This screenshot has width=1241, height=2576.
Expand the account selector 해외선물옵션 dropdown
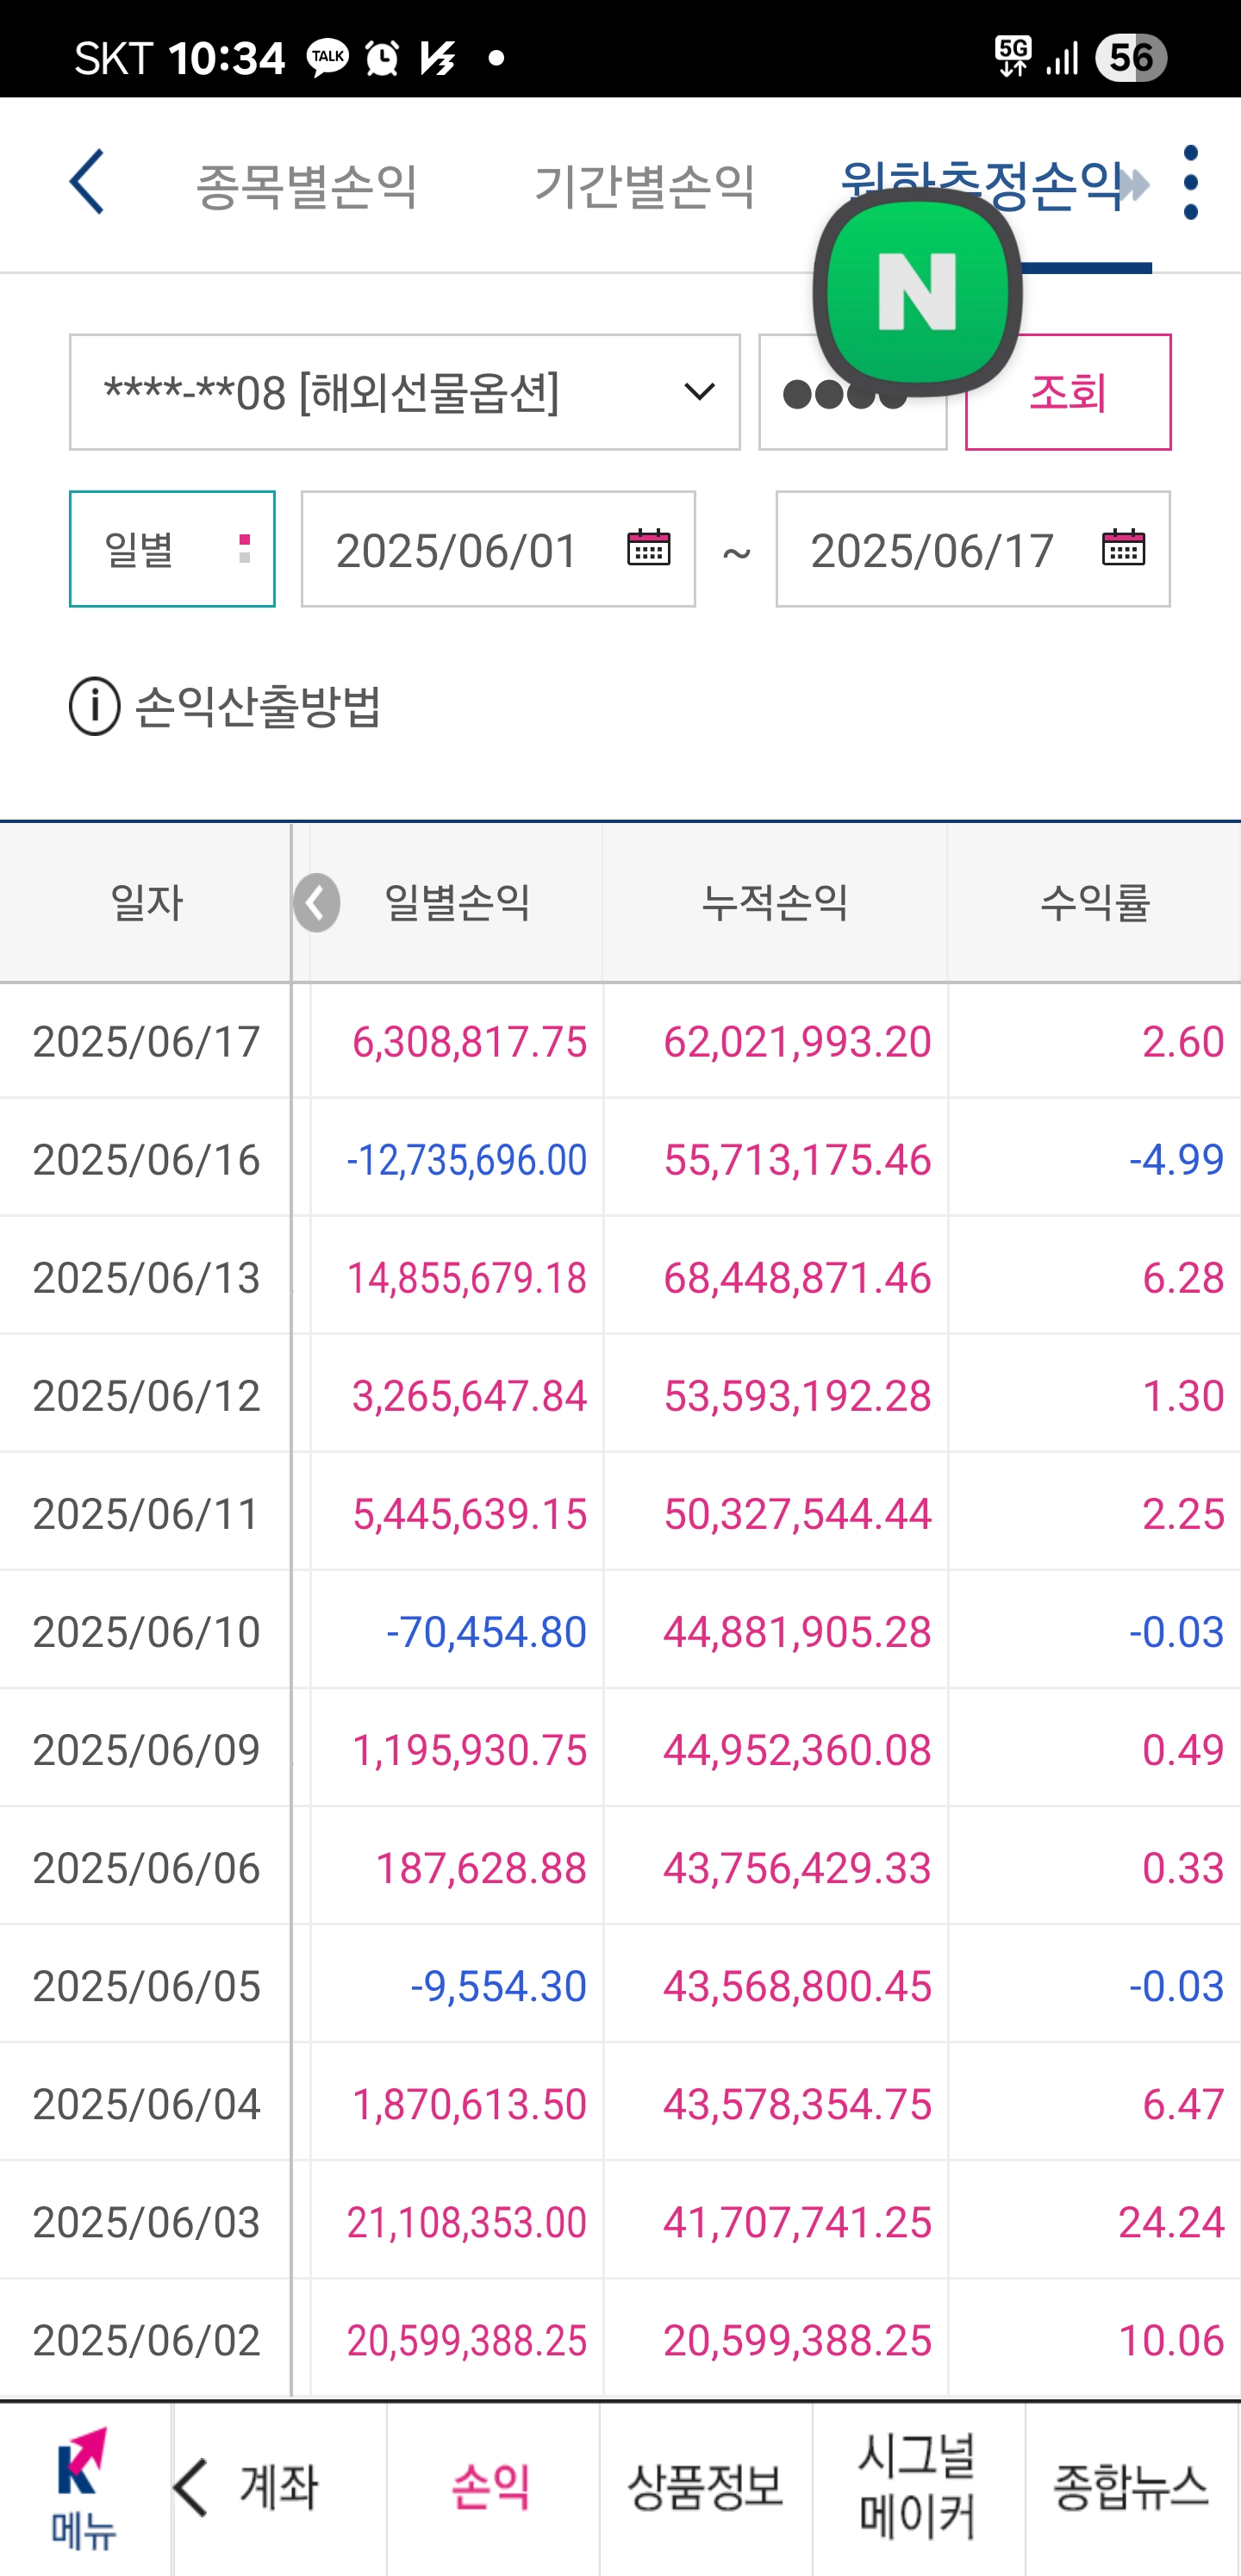[405, 392]
